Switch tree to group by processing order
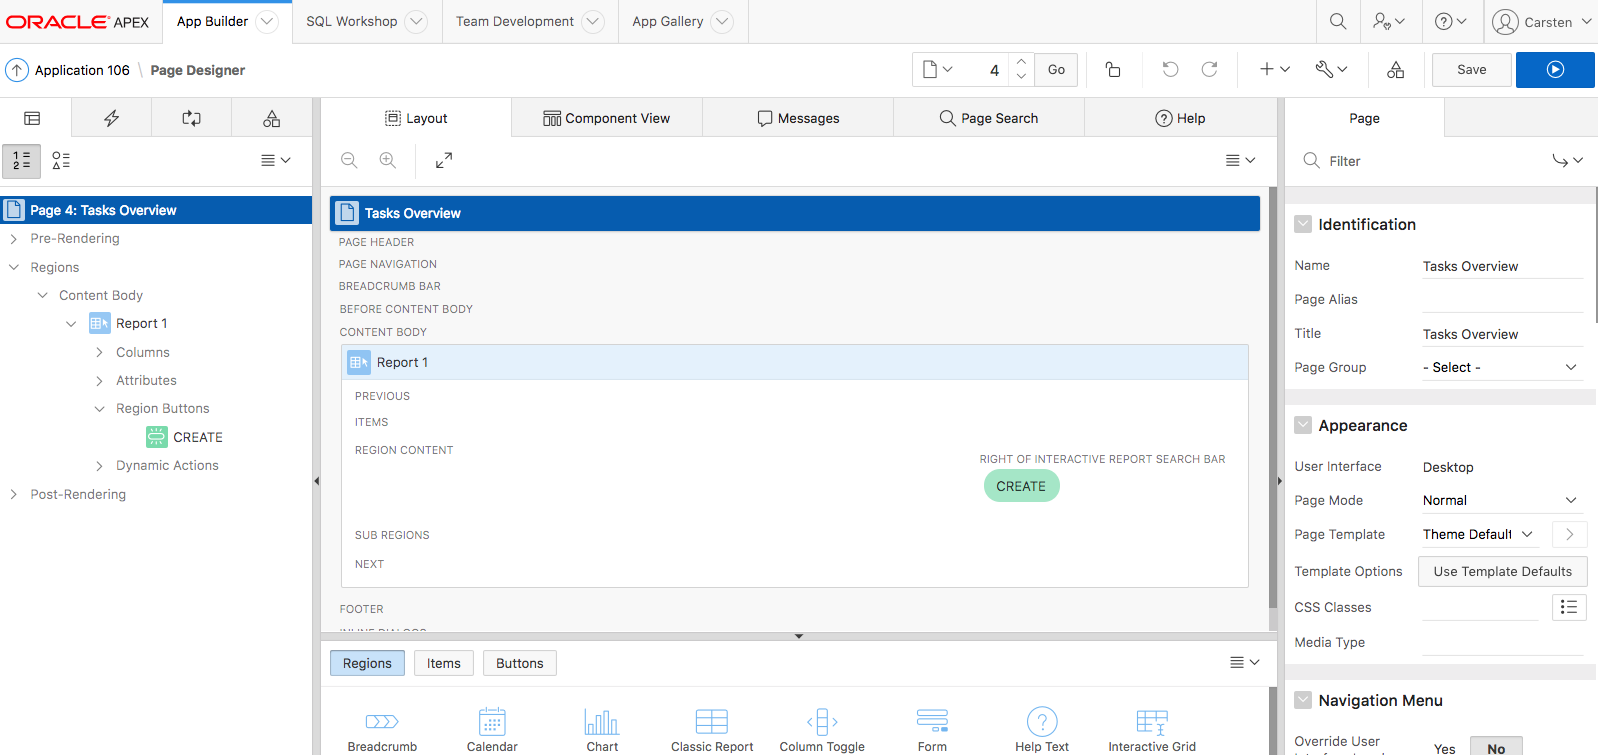The height and width of the screenshot is (755, 1598). tap(22, 160)
